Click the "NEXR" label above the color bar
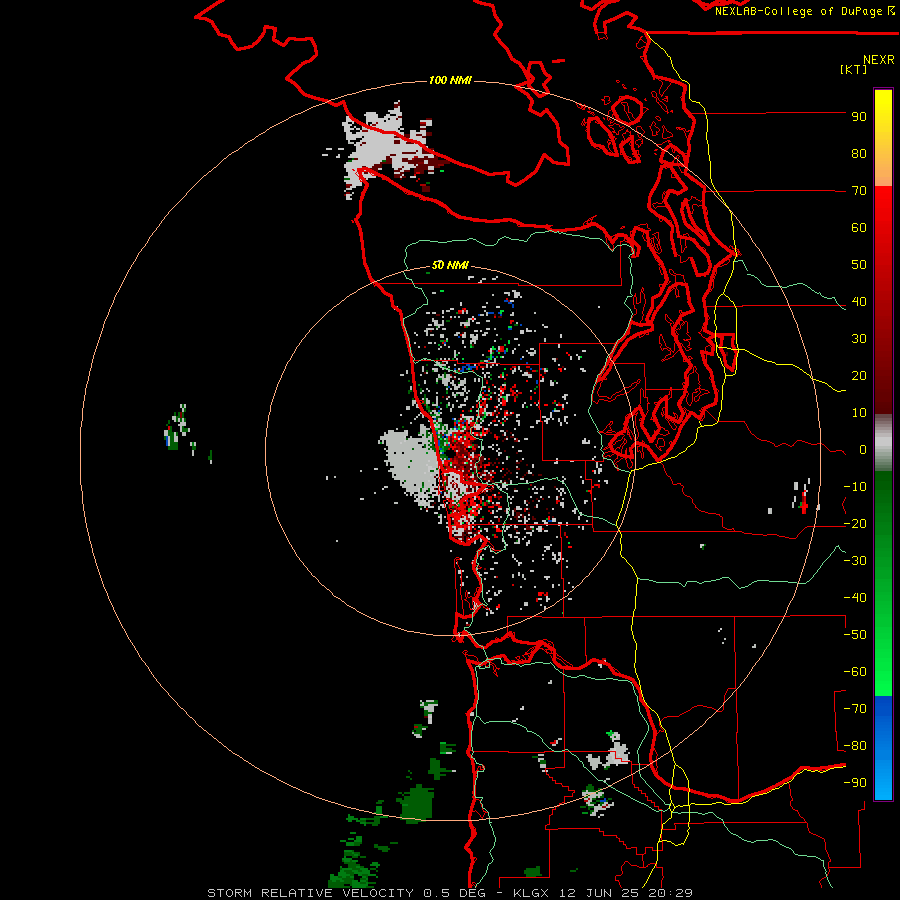 [x=879, y=60]
